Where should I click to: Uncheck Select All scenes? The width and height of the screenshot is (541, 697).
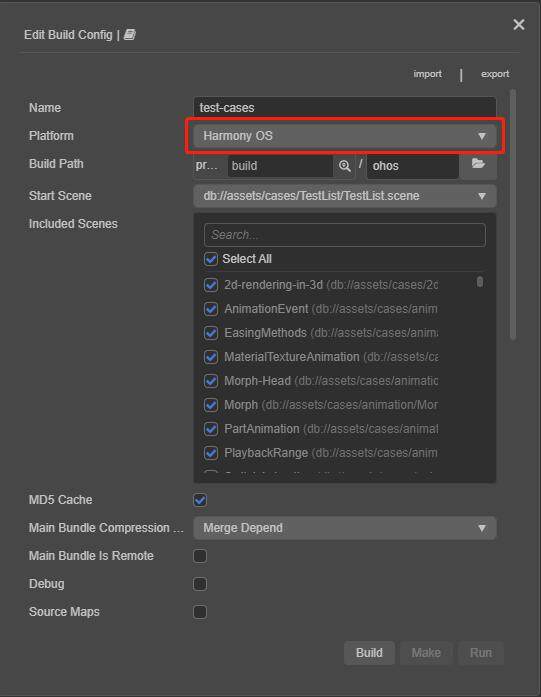(x=211, y=259)
